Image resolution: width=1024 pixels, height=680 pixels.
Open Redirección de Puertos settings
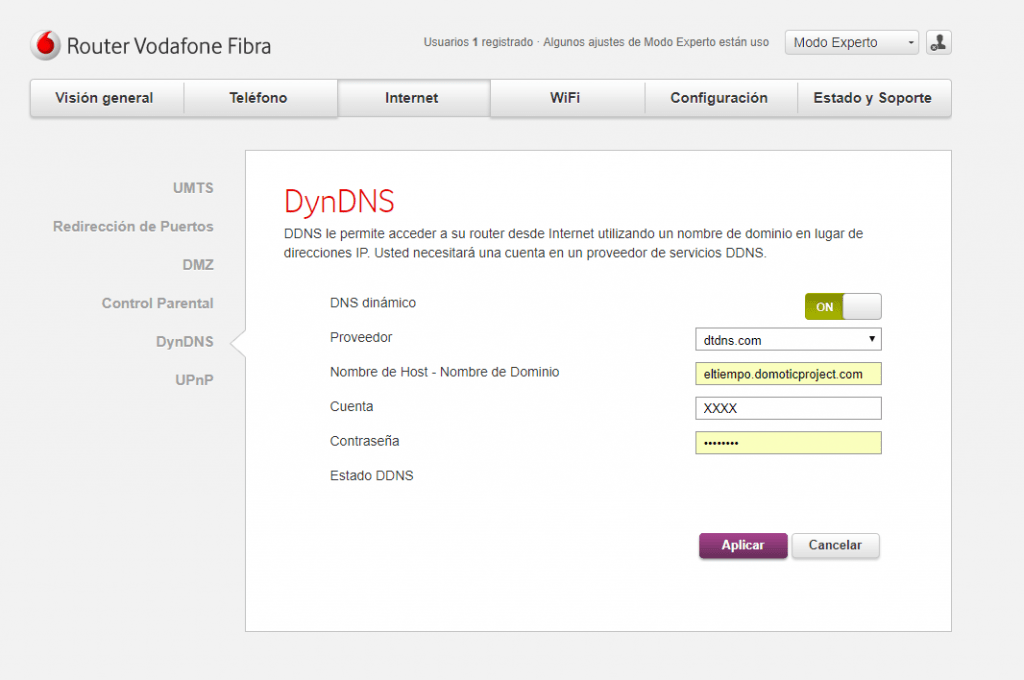pos(133,226)
